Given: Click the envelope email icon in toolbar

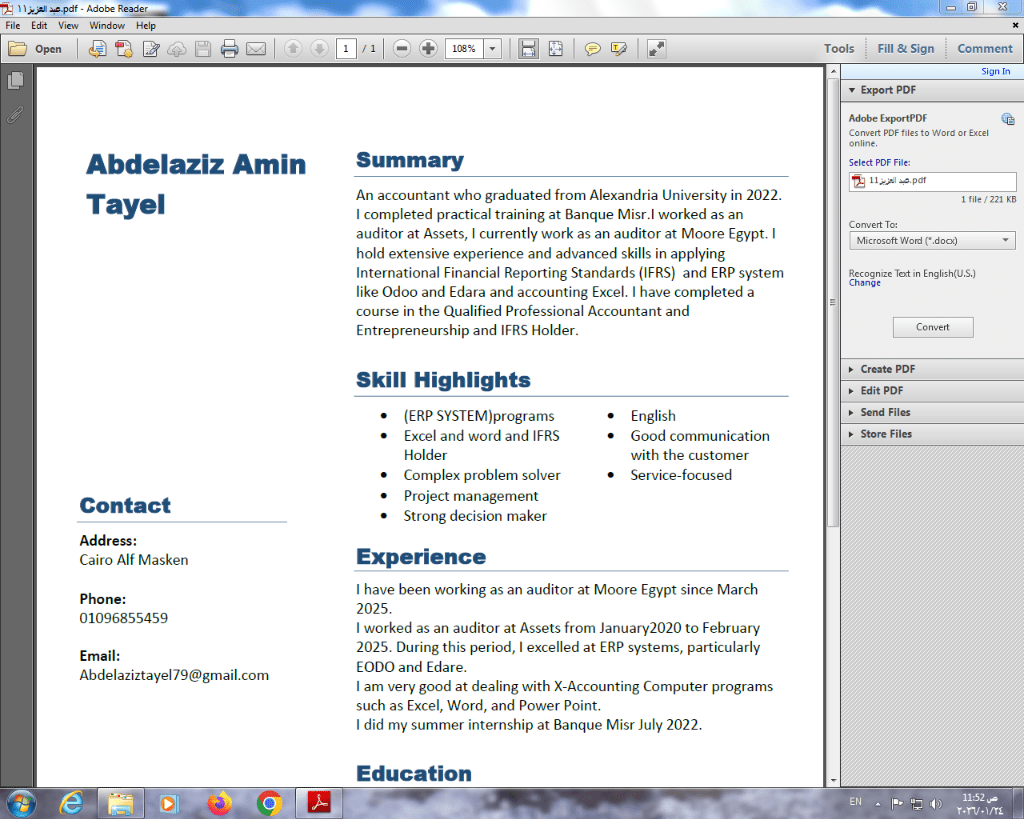Looking at the screenshot, I should pyautogui.click(x=256, y=48).
